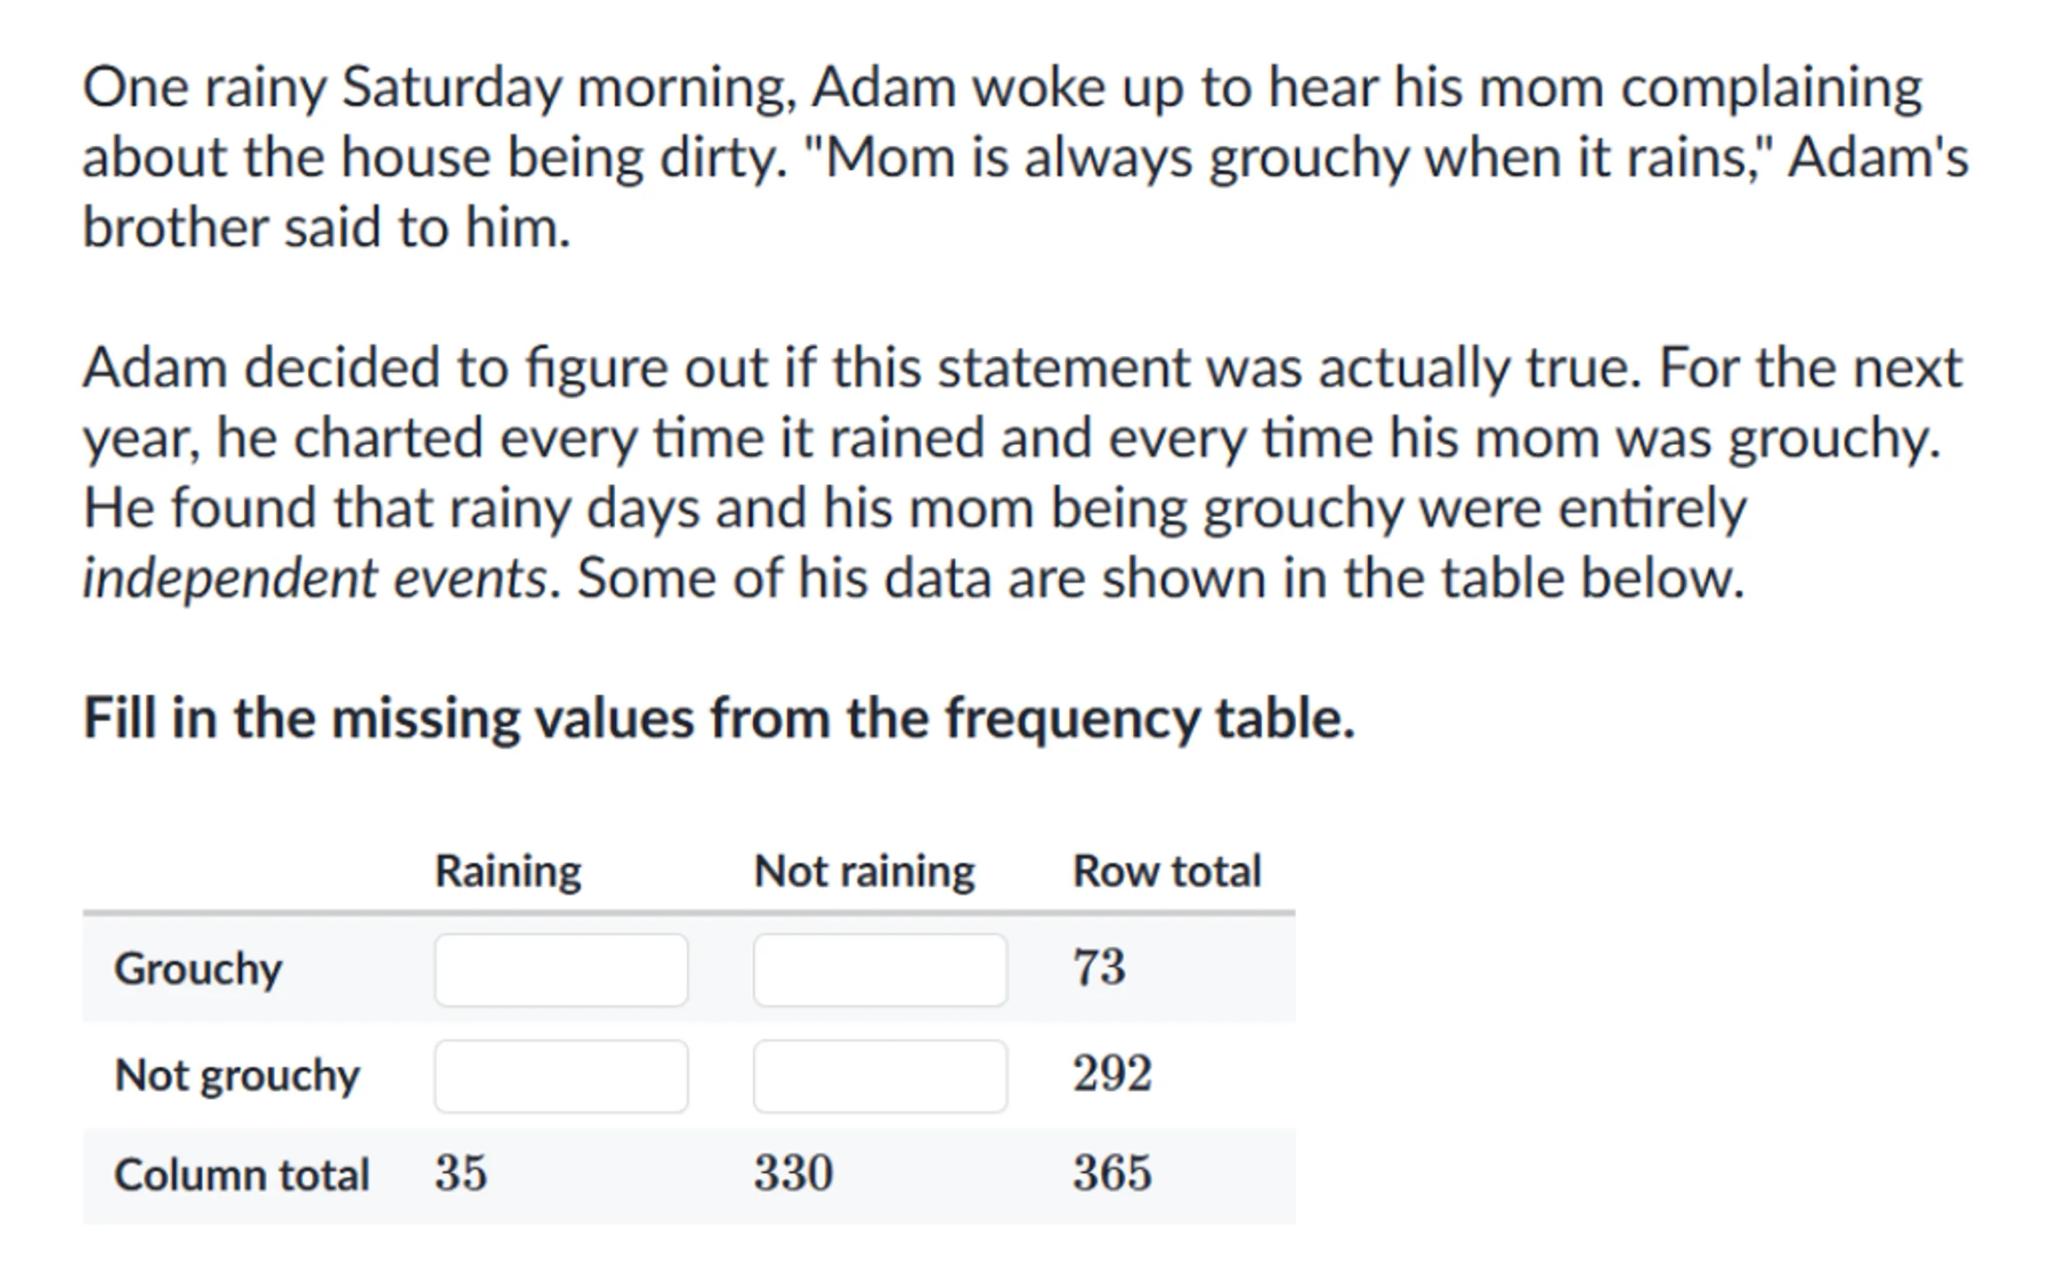Click the grand total value 365
The image size is (2048, 1277).
(x=1112, y=1173)
